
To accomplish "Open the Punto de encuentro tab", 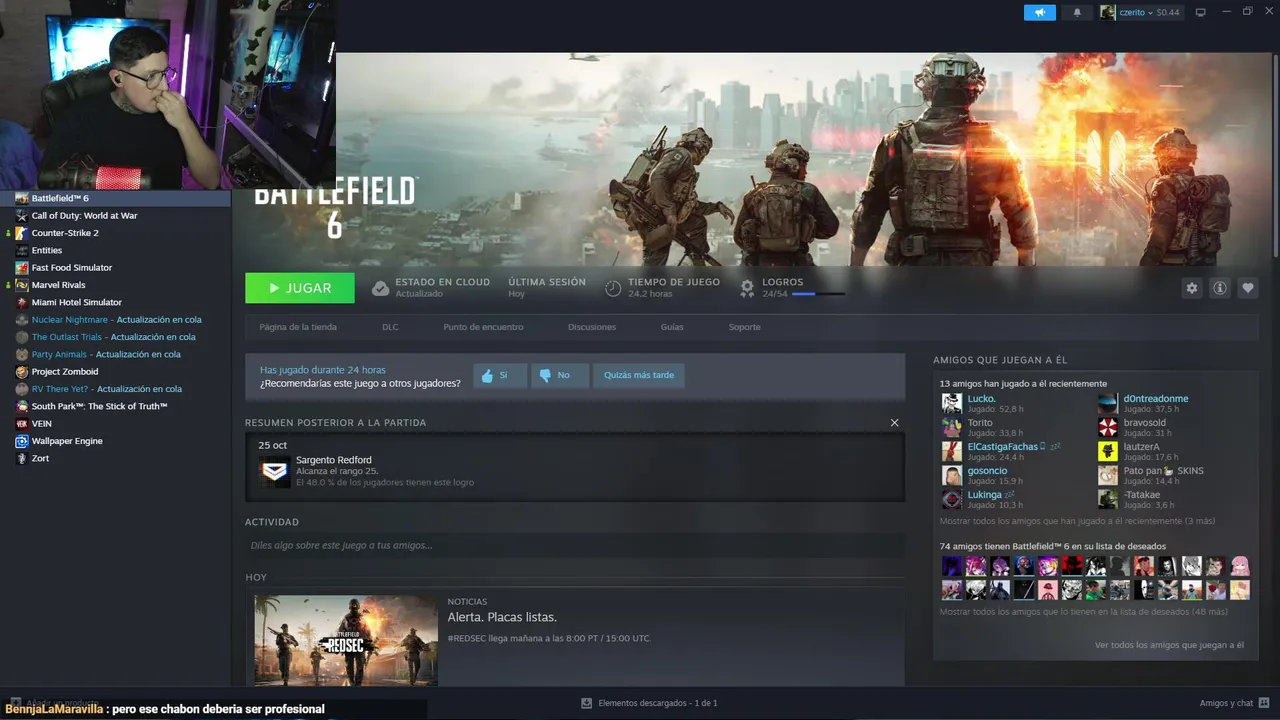I will (x=483, y=327).
